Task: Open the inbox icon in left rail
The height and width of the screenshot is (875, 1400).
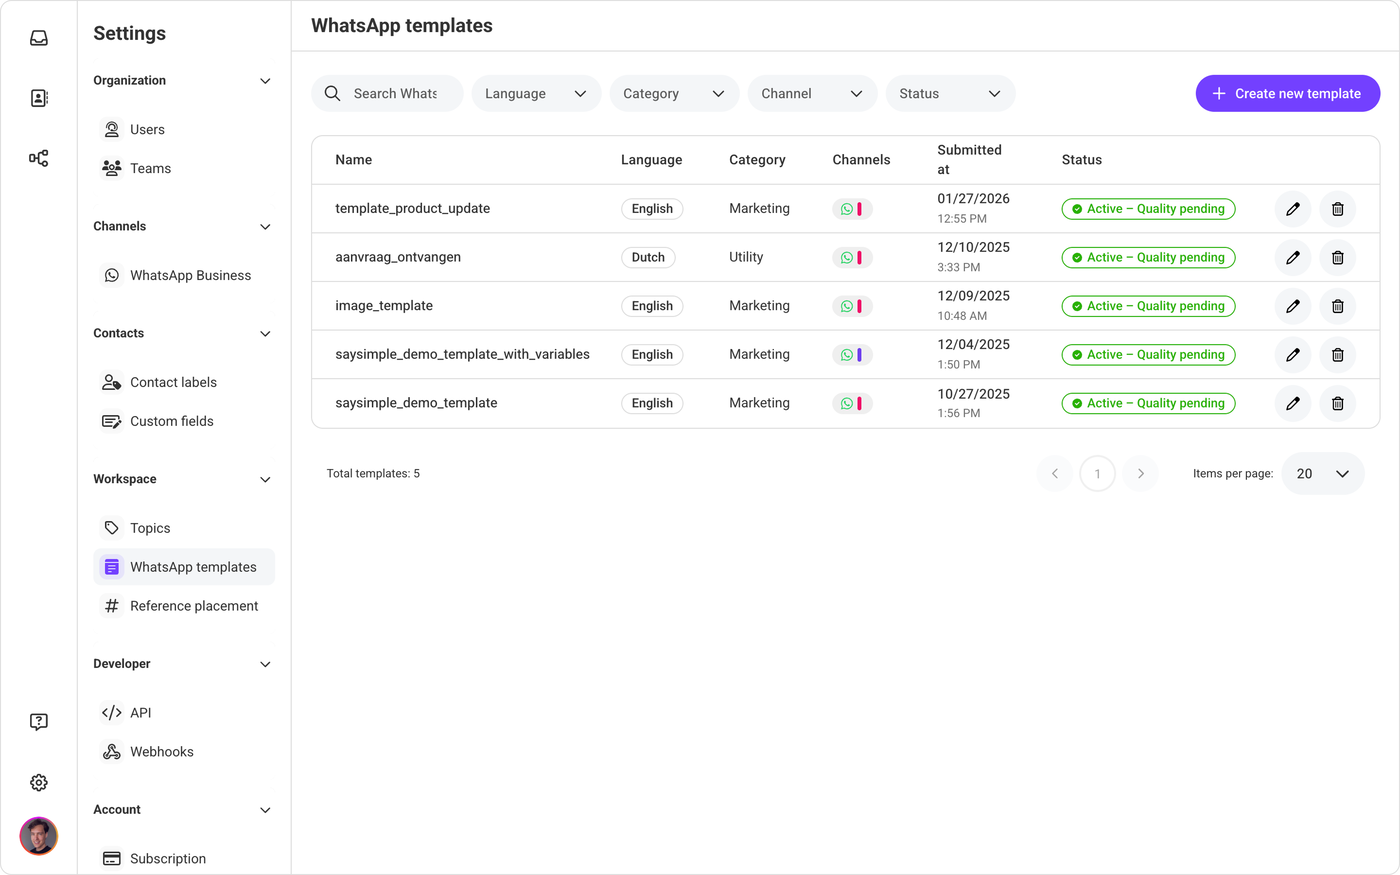Action: pos(39,38)
